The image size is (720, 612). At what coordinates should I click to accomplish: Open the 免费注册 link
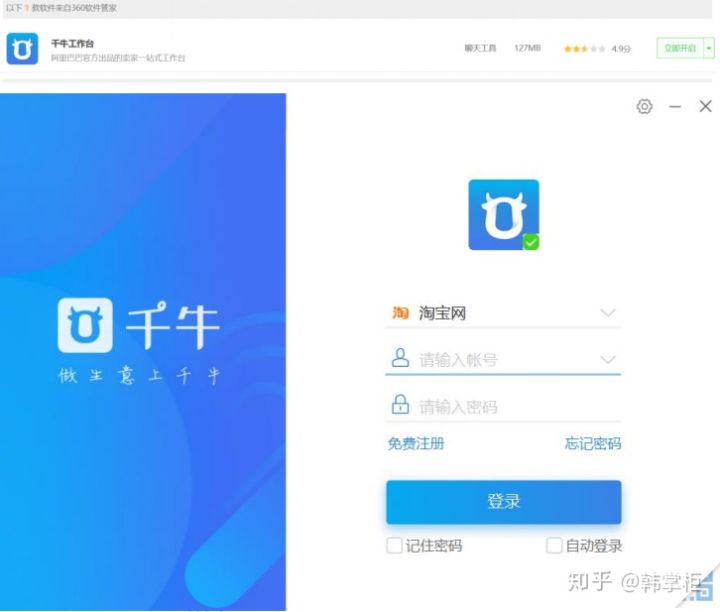click(x=416, y=444)
